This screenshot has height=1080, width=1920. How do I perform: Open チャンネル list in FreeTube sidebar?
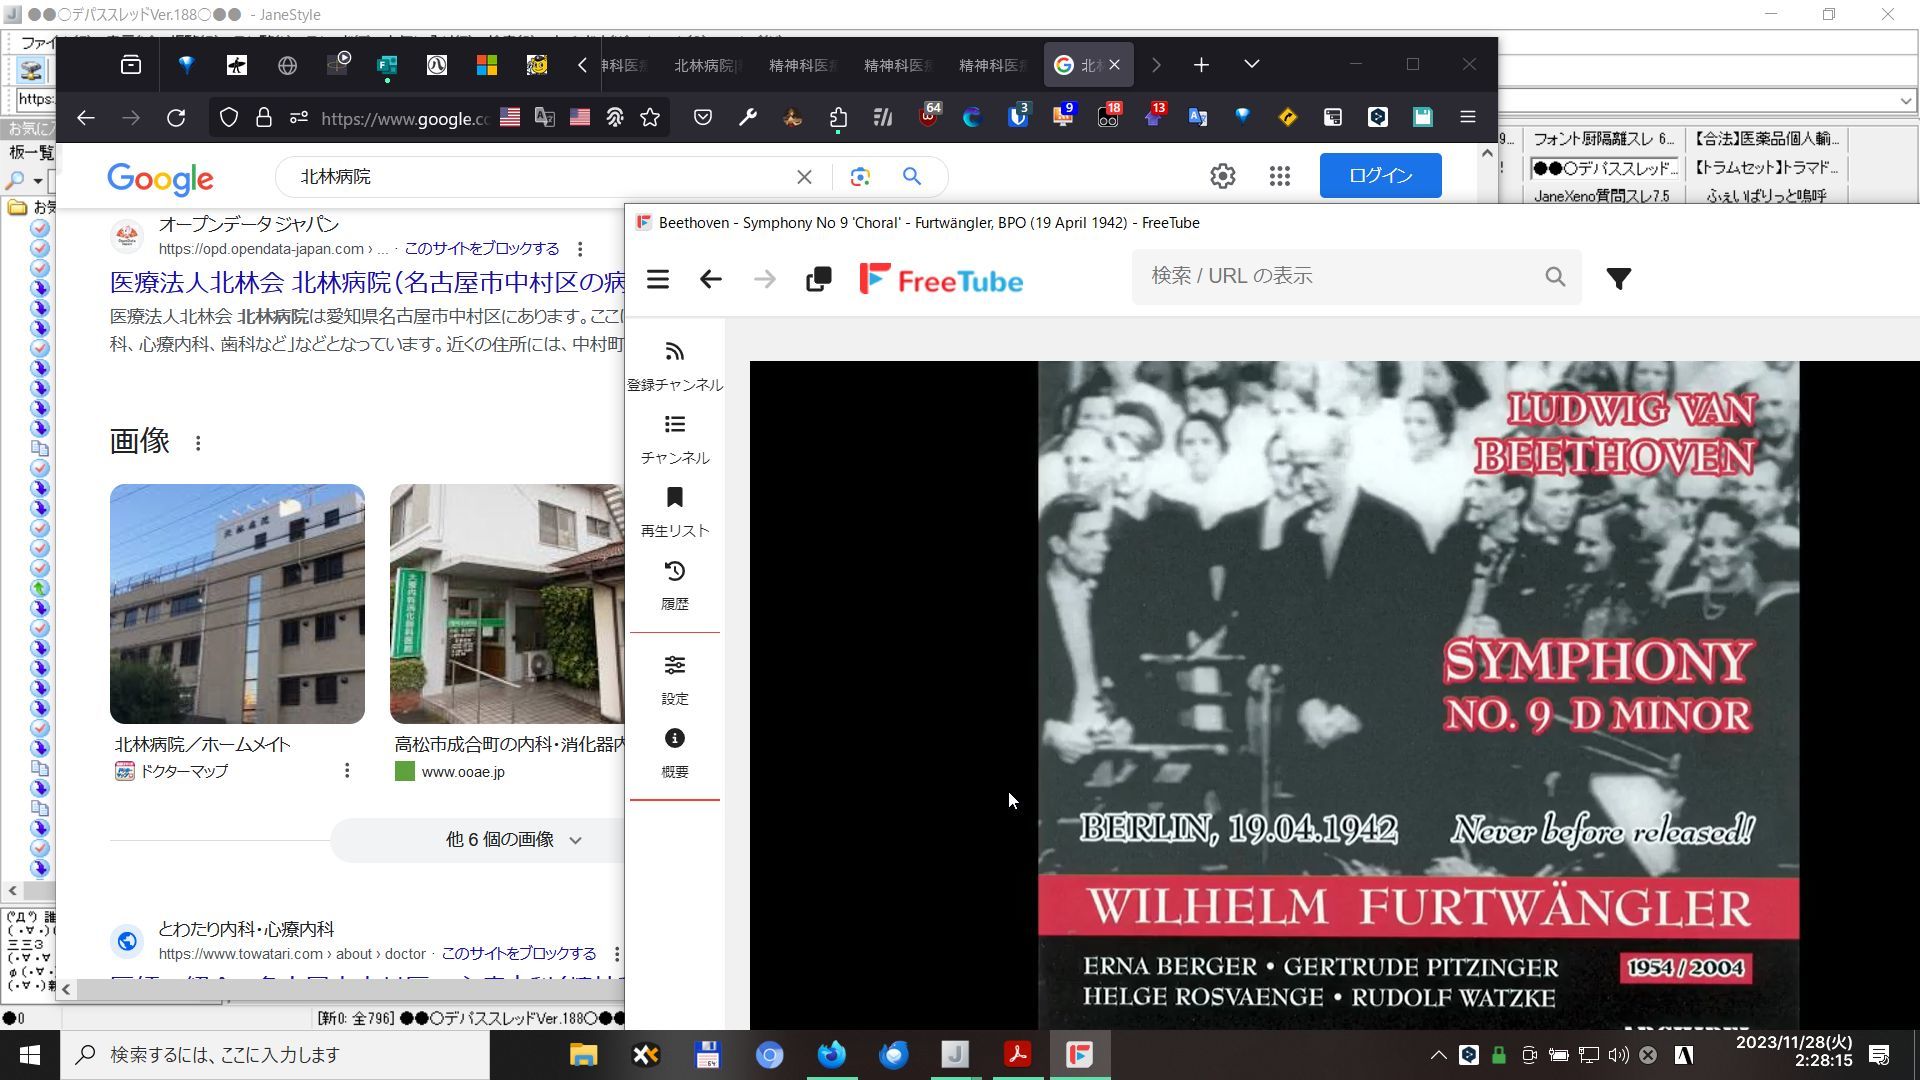point(675,439)
